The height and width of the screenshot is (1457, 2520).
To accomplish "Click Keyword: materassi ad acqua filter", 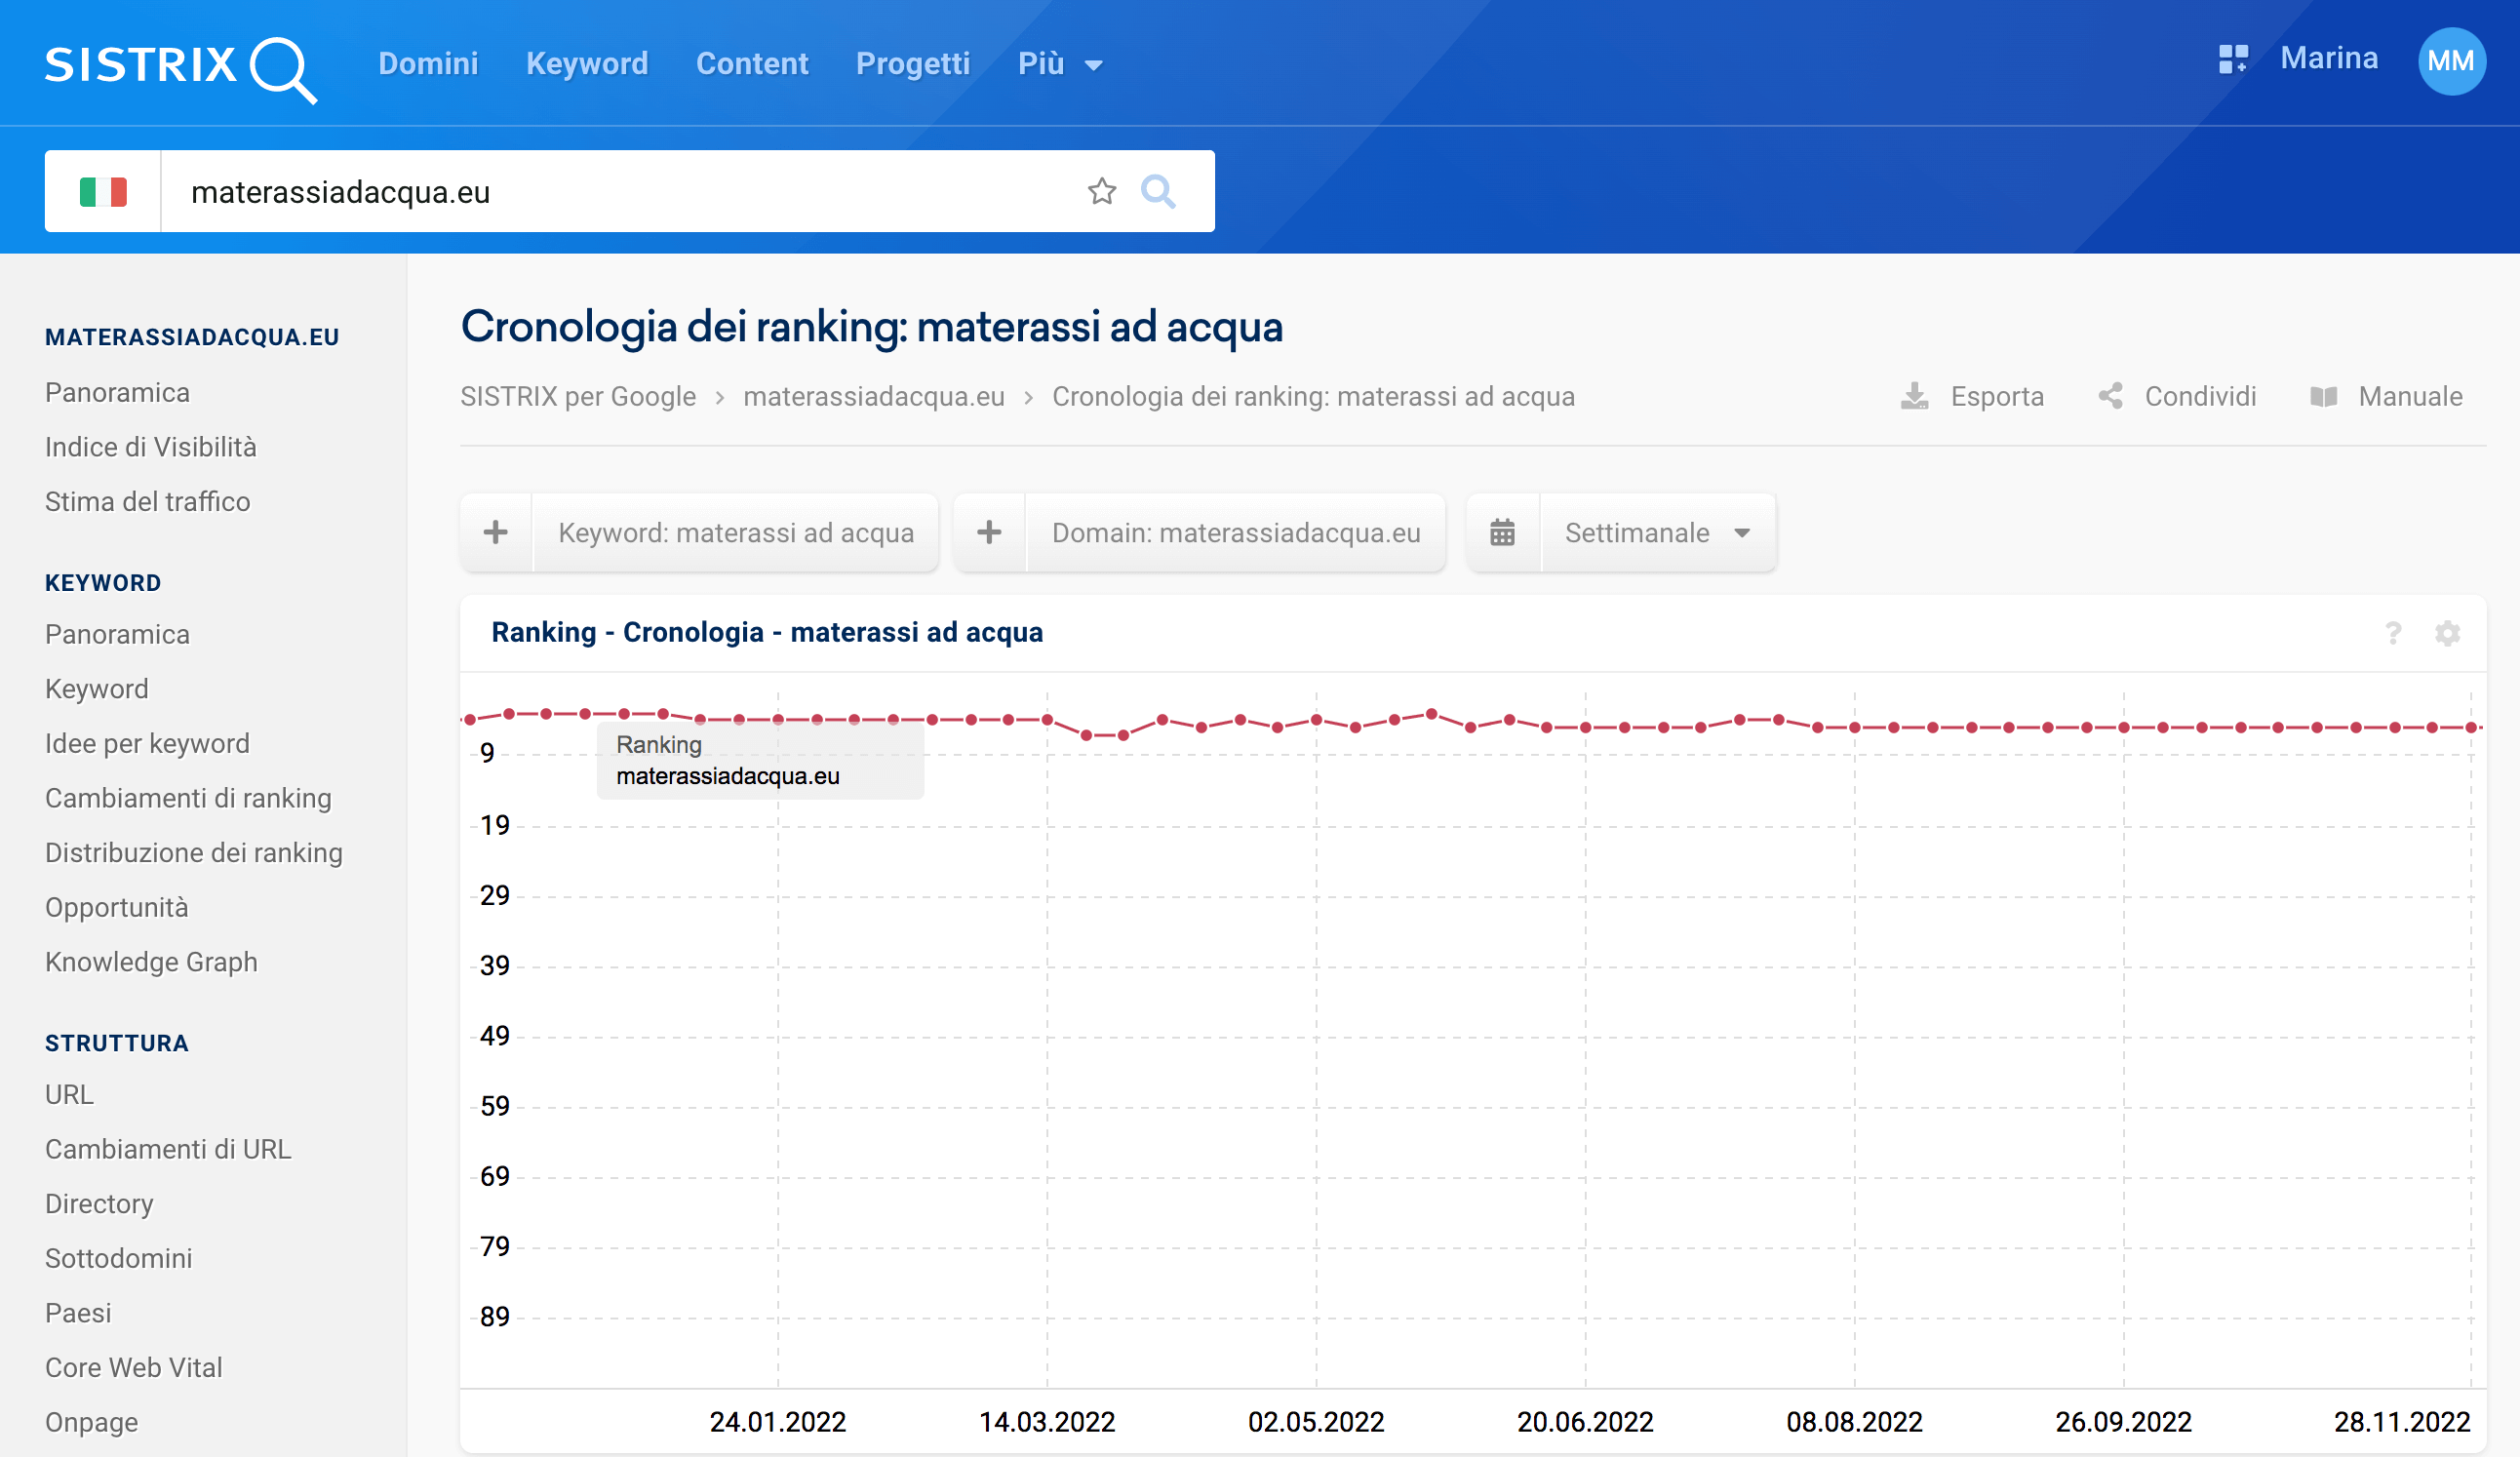I will 736,532.
